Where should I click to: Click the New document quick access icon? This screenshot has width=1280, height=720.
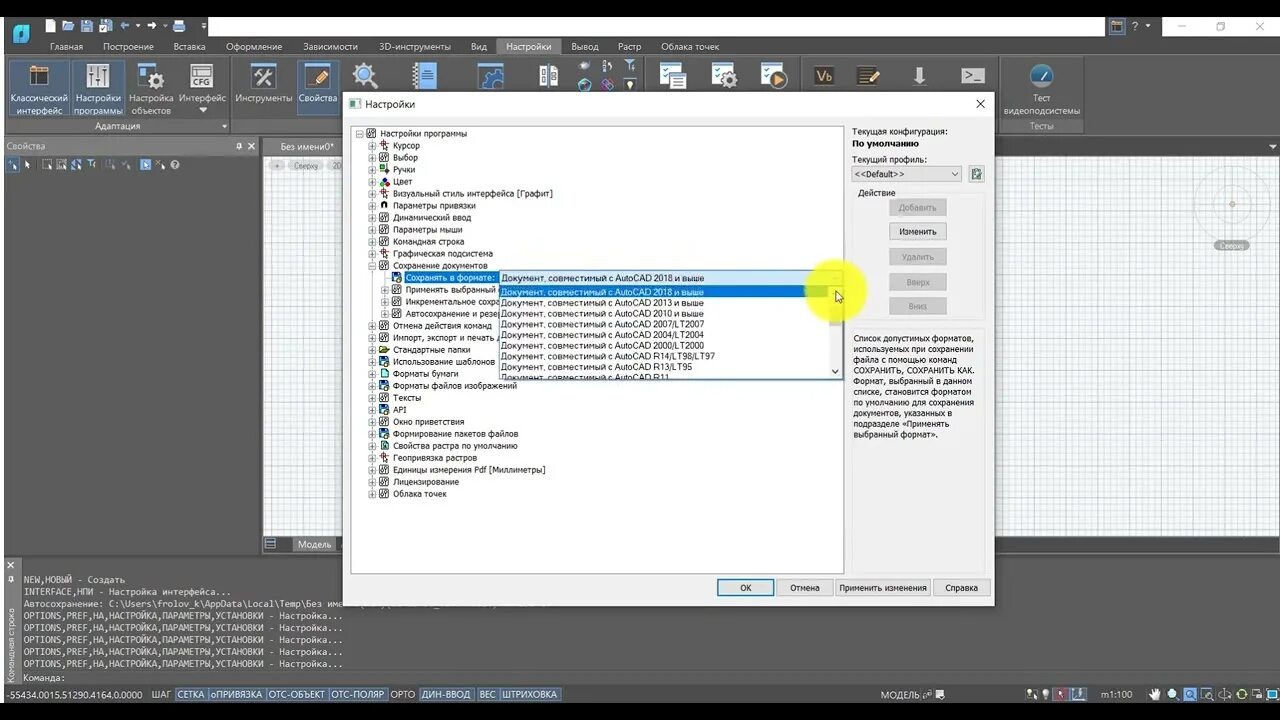coord(49,26)
